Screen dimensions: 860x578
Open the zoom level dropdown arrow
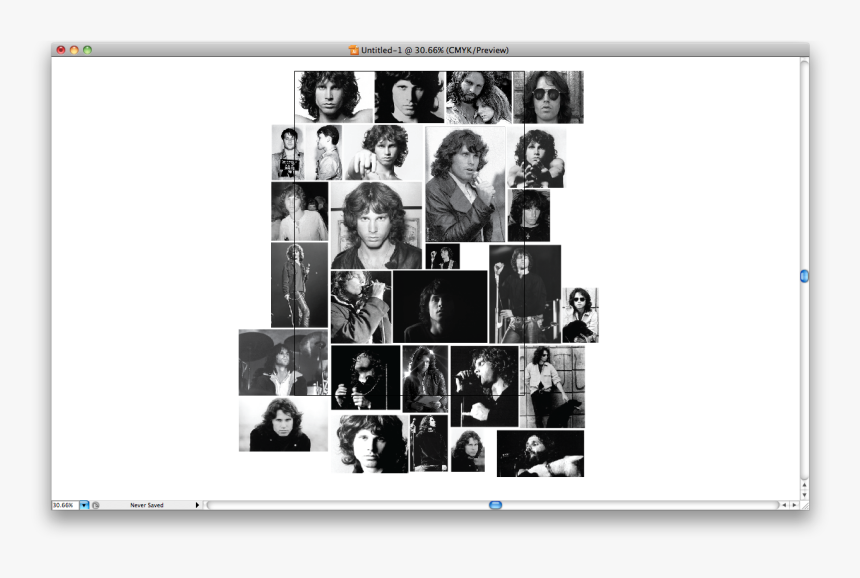click(84, 505)
